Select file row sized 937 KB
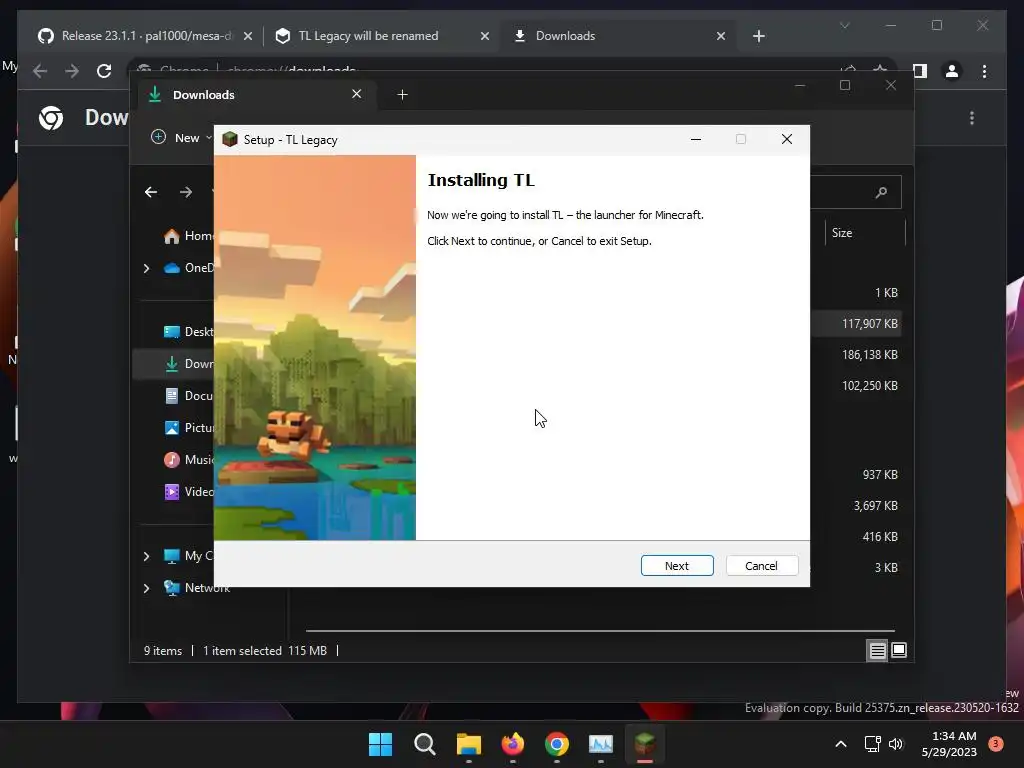1024x768 pixels. point(856,475)
